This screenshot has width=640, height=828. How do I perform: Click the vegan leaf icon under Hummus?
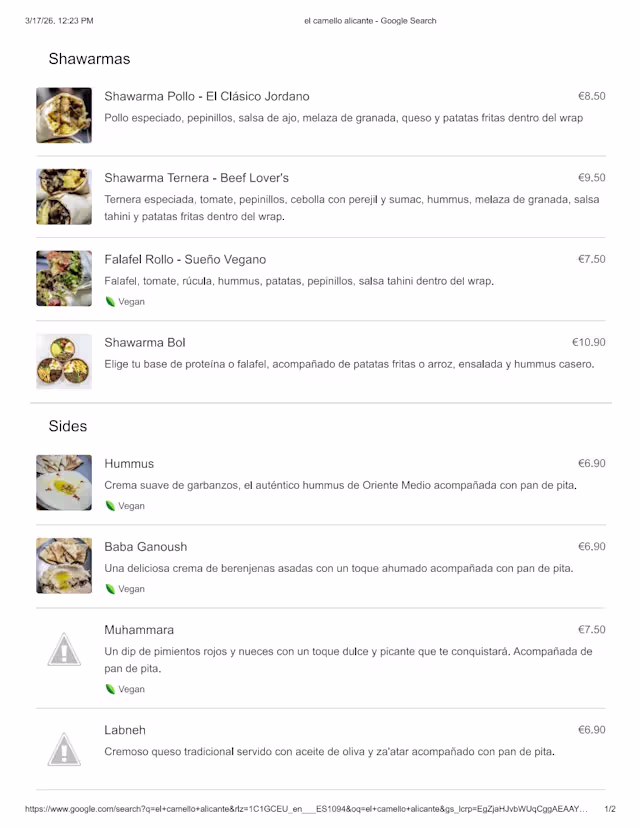pos(110,506)
